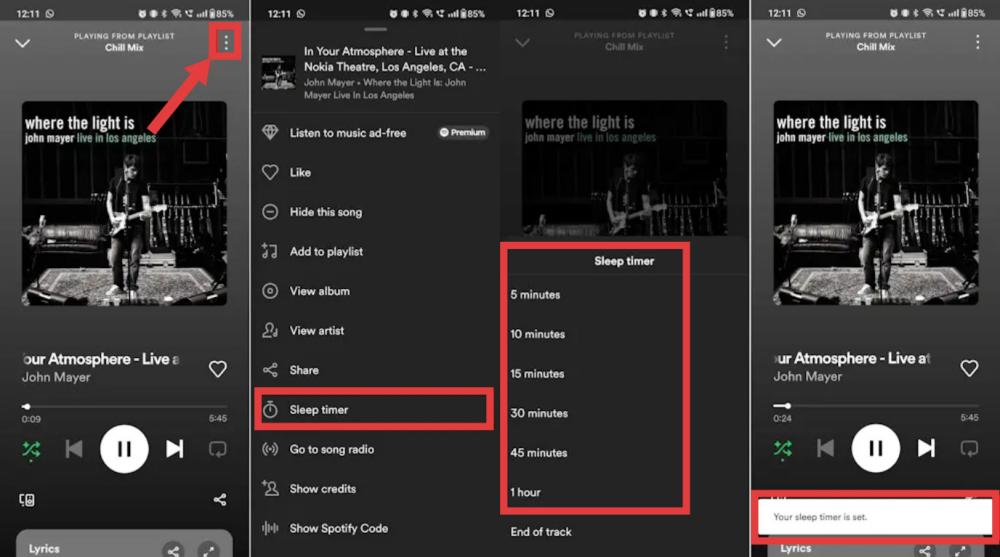The width and height of the screenshot is (1000, 557).
Task: Select Add to playlist
Action: coord(374,251)
